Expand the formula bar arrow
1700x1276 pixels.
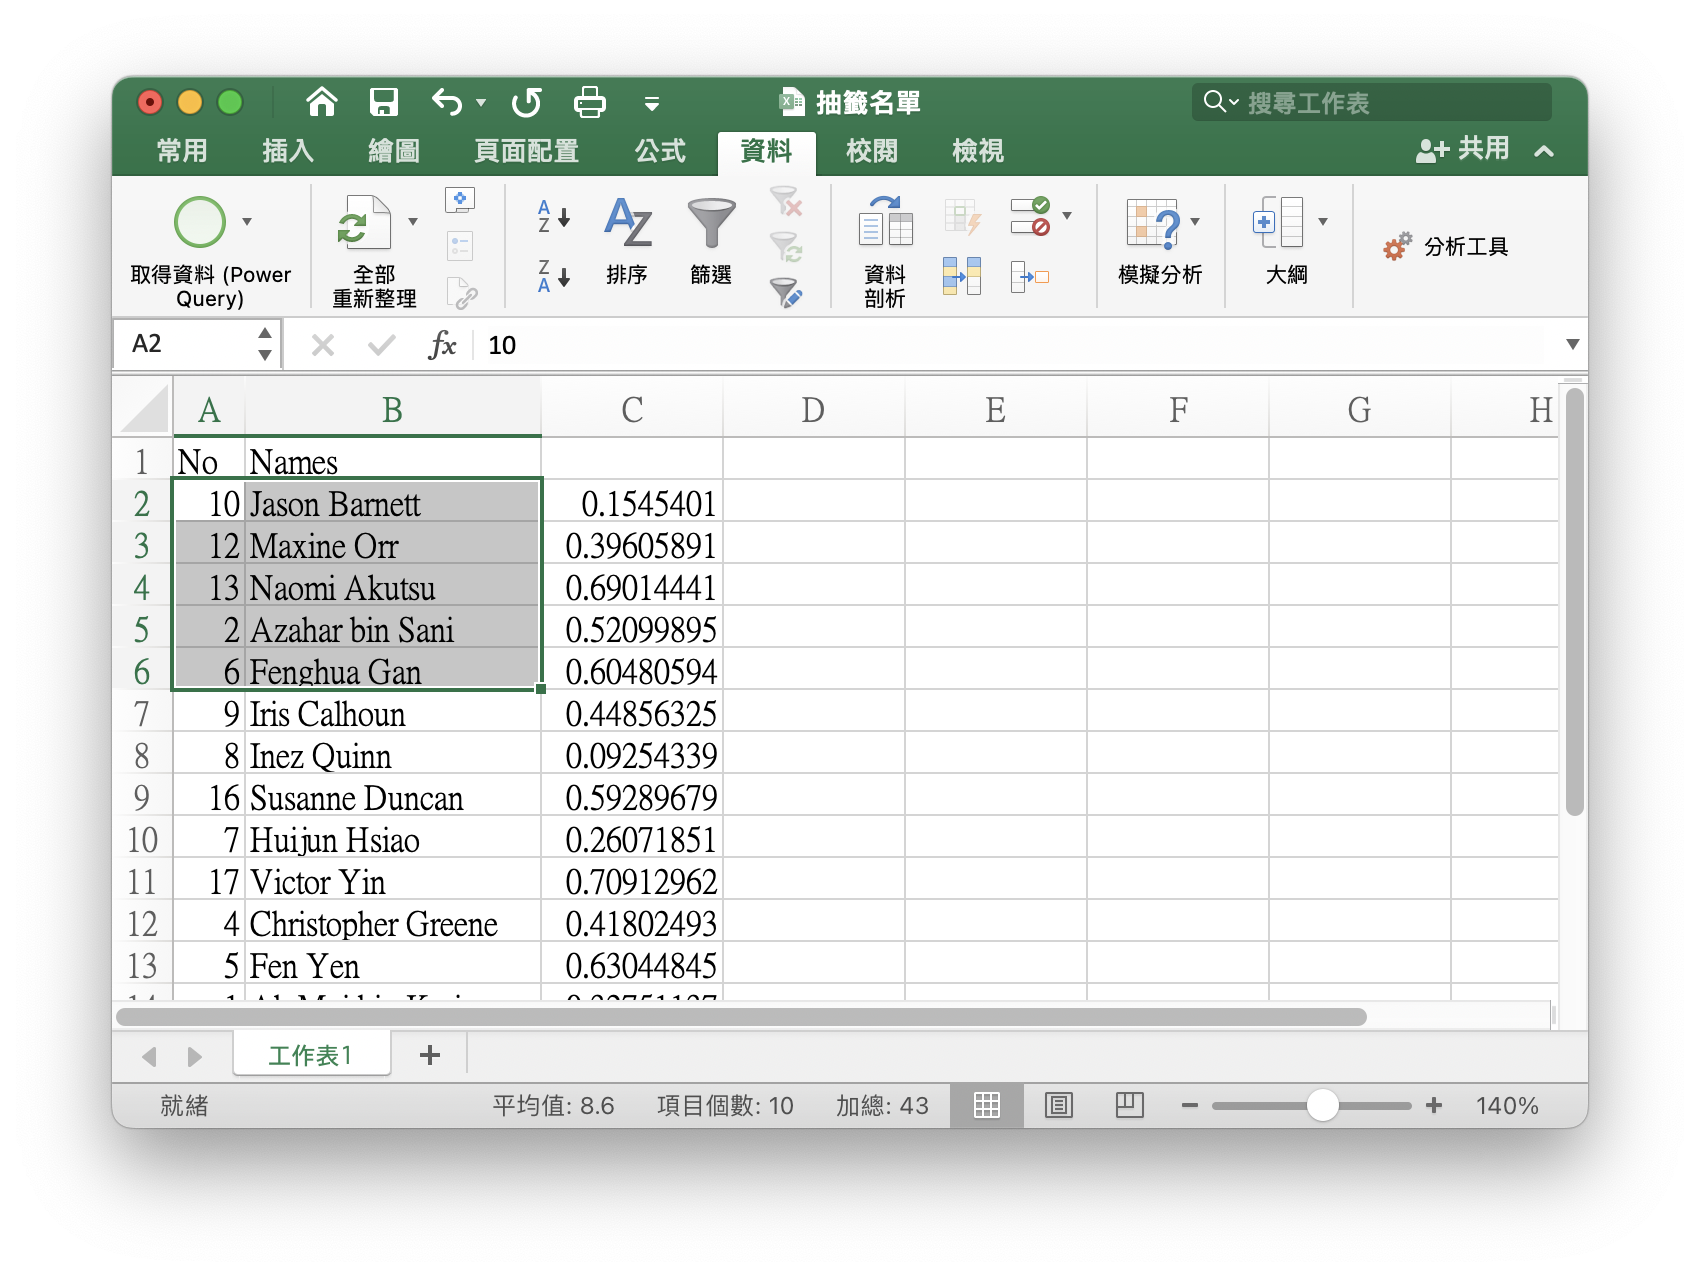coord(1572,345)
